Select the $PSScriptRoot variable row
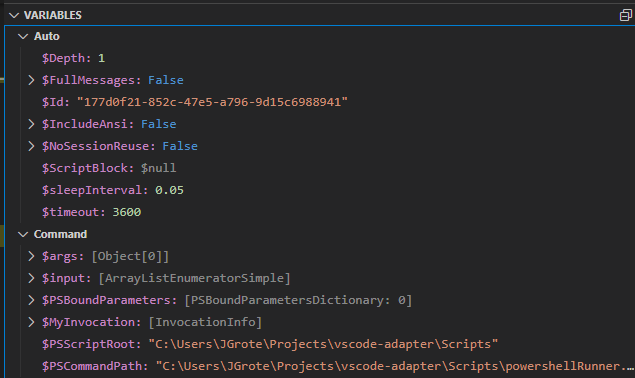Viewport: 635px width, 378px height. pos(320,344)
